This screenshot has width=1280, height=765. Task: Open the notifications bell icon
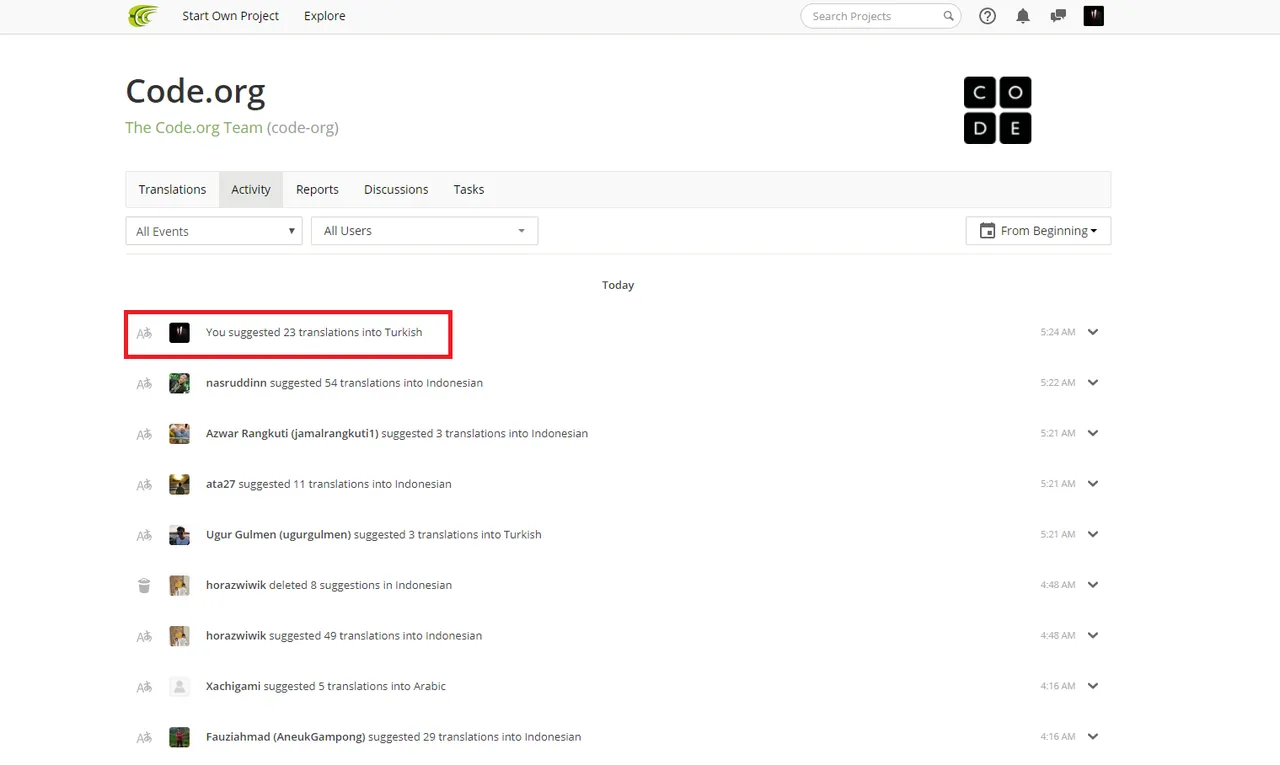tap(1023, 16)
